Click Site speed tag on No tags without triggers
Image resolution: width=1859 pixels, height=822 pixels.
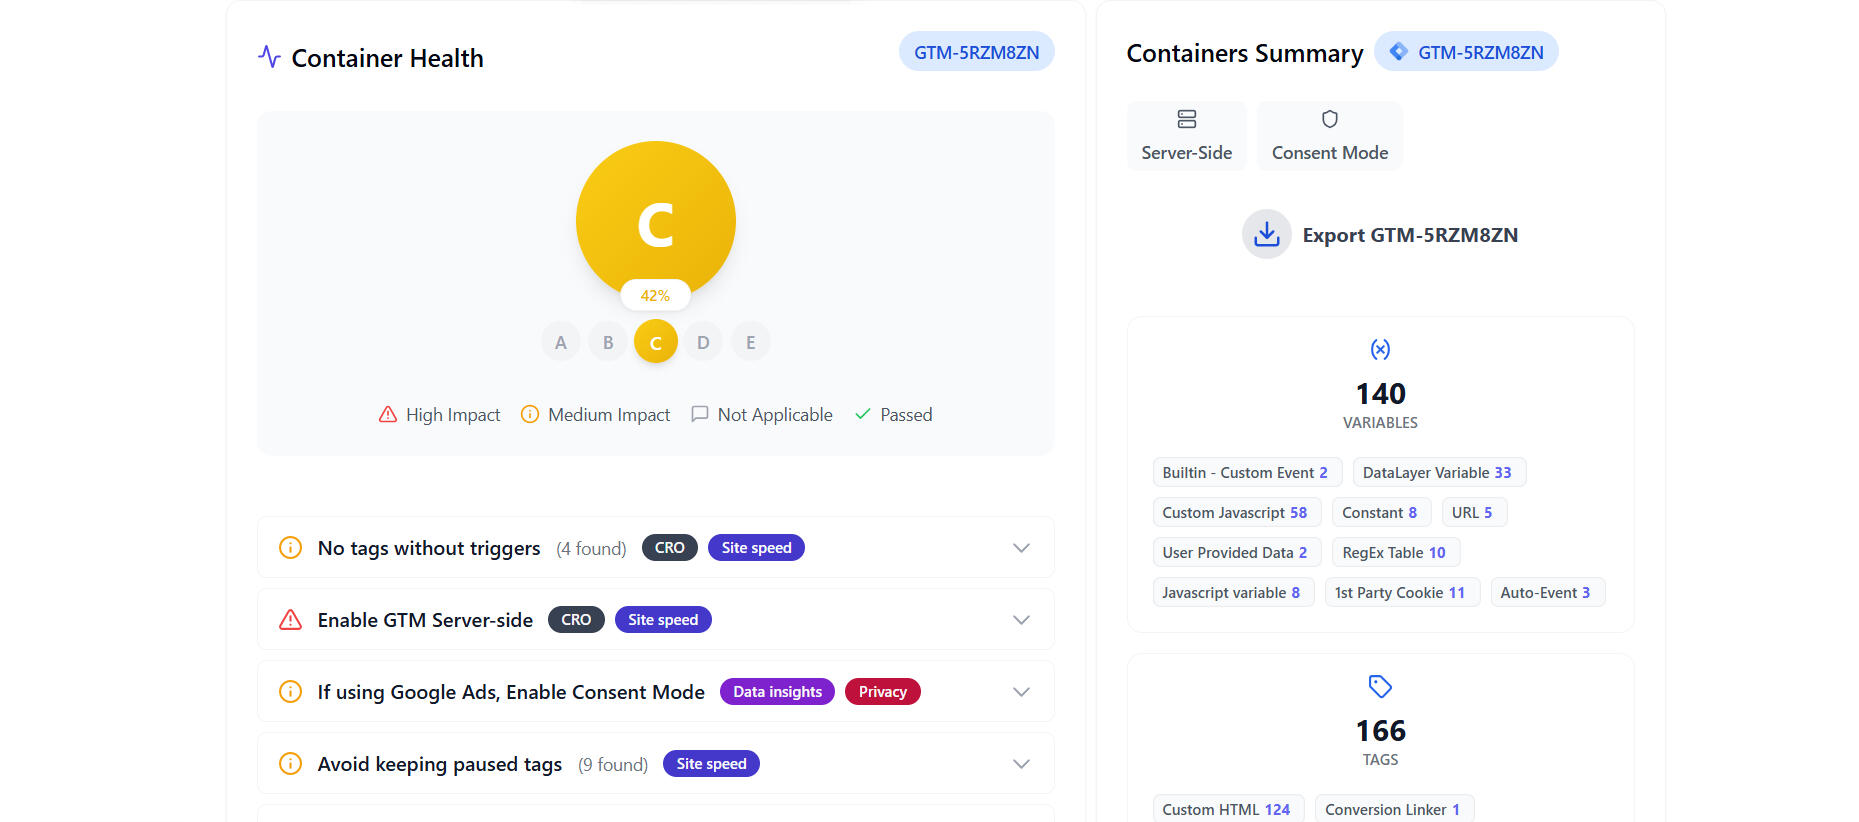pyautogui.click(x=756, y=548)
